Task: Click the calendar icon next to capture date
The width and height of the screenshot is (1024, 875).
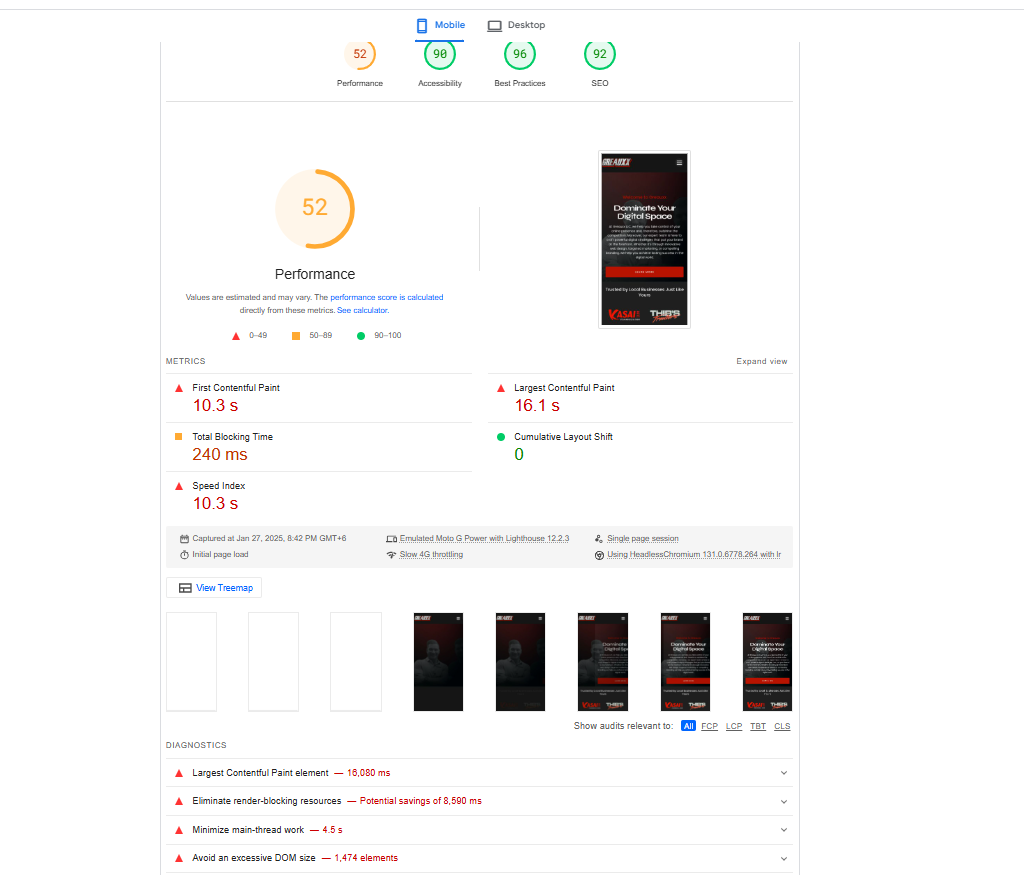Action: (184, 538)
